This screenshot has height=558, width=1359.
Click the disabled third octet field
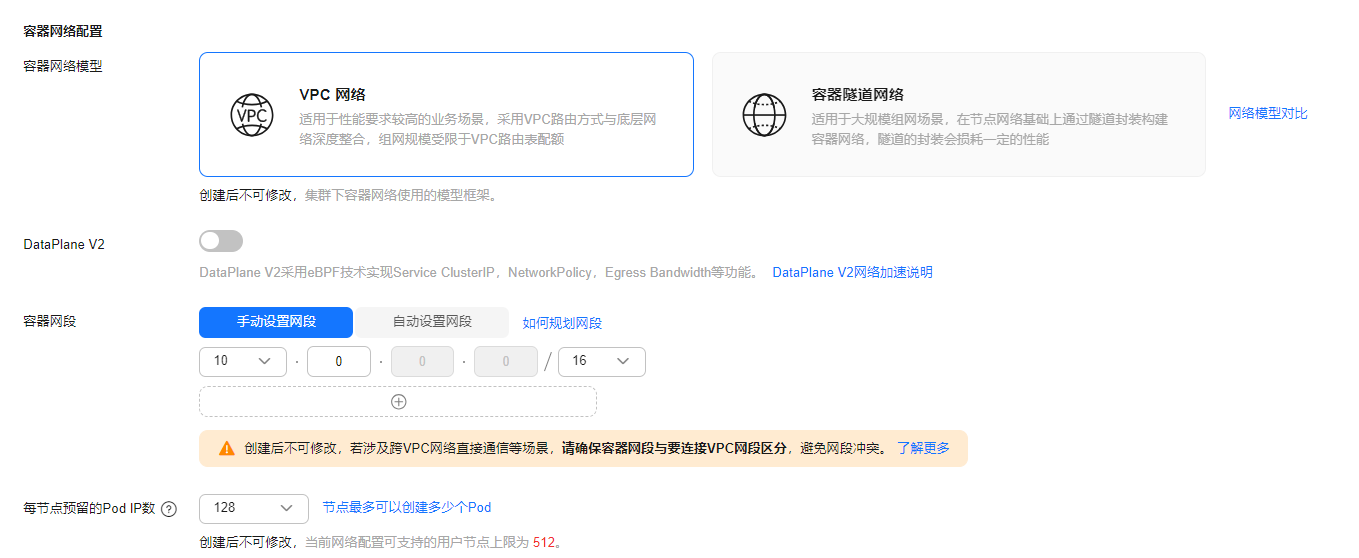pyautogui.click(x=422, y=362)
